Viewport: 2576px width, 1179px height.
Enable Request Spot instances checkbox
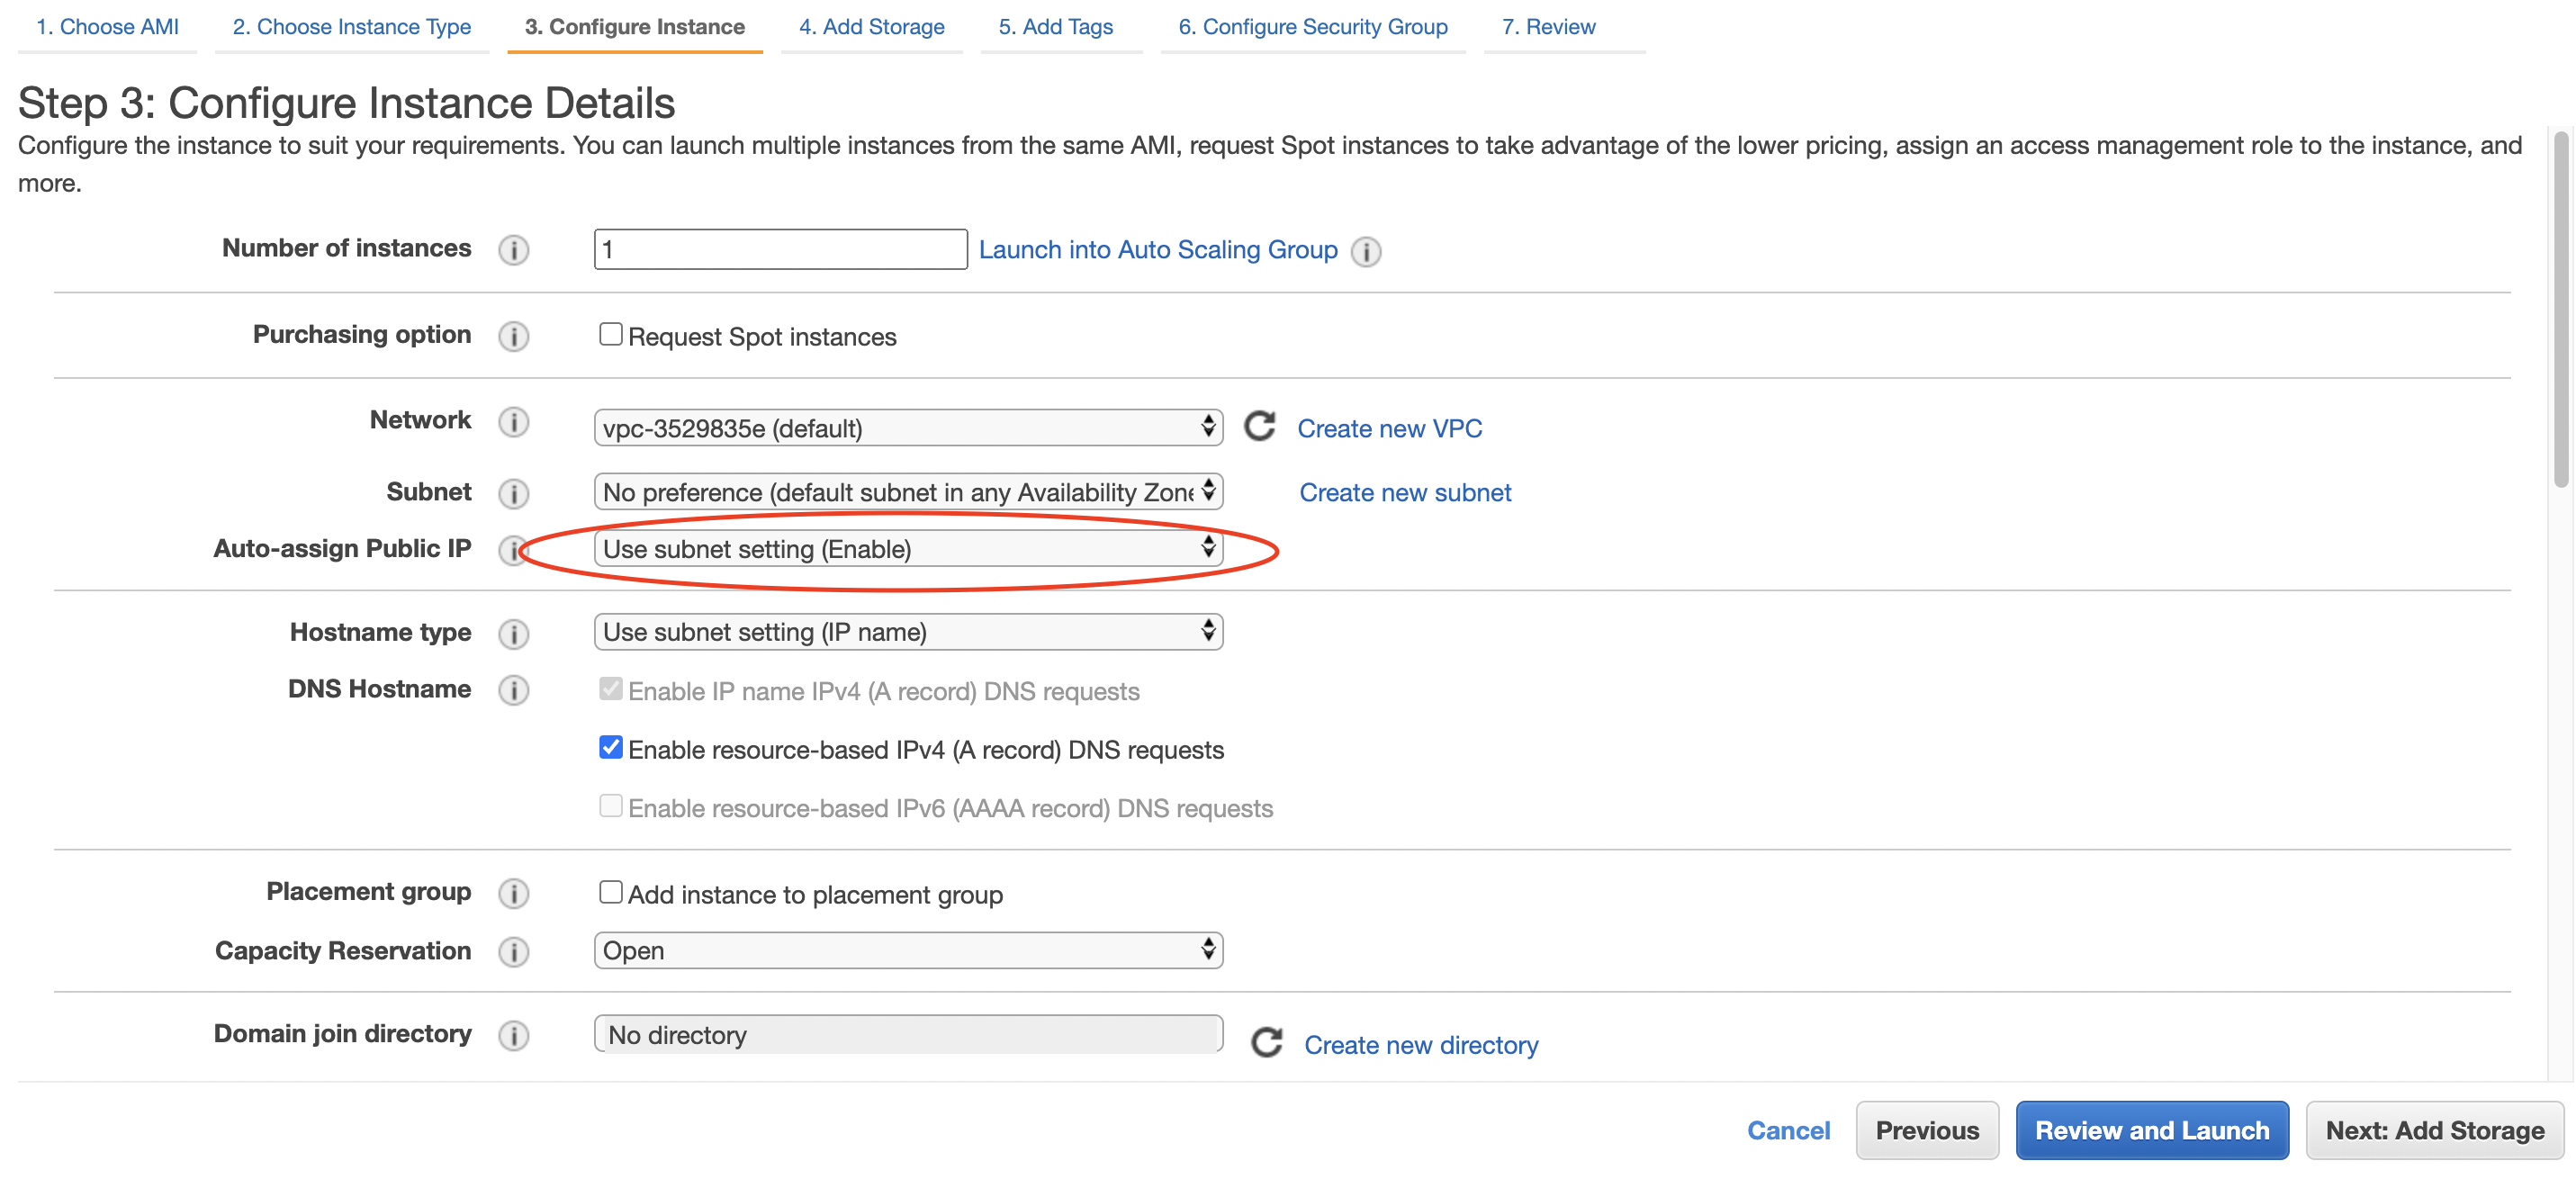tap(610, 333)
